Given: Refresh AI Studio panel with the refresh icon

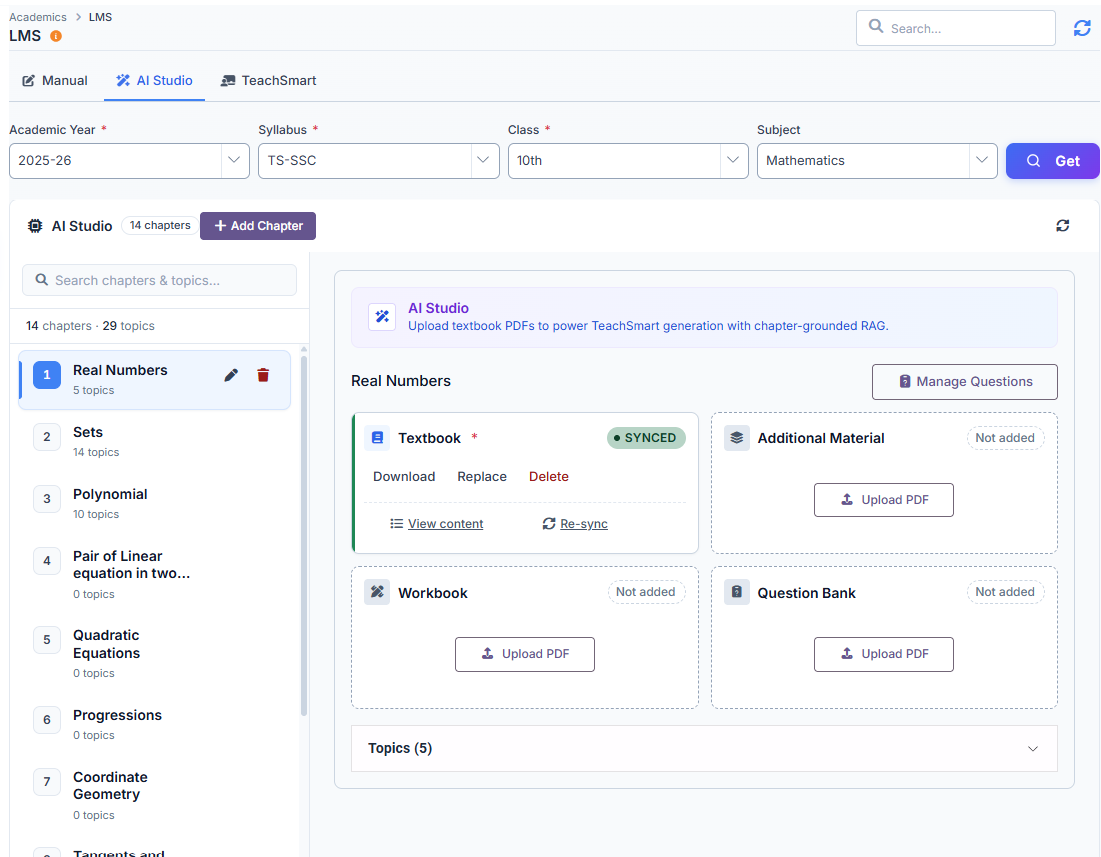Looking at the screenshot, I should pos(1062,225).
